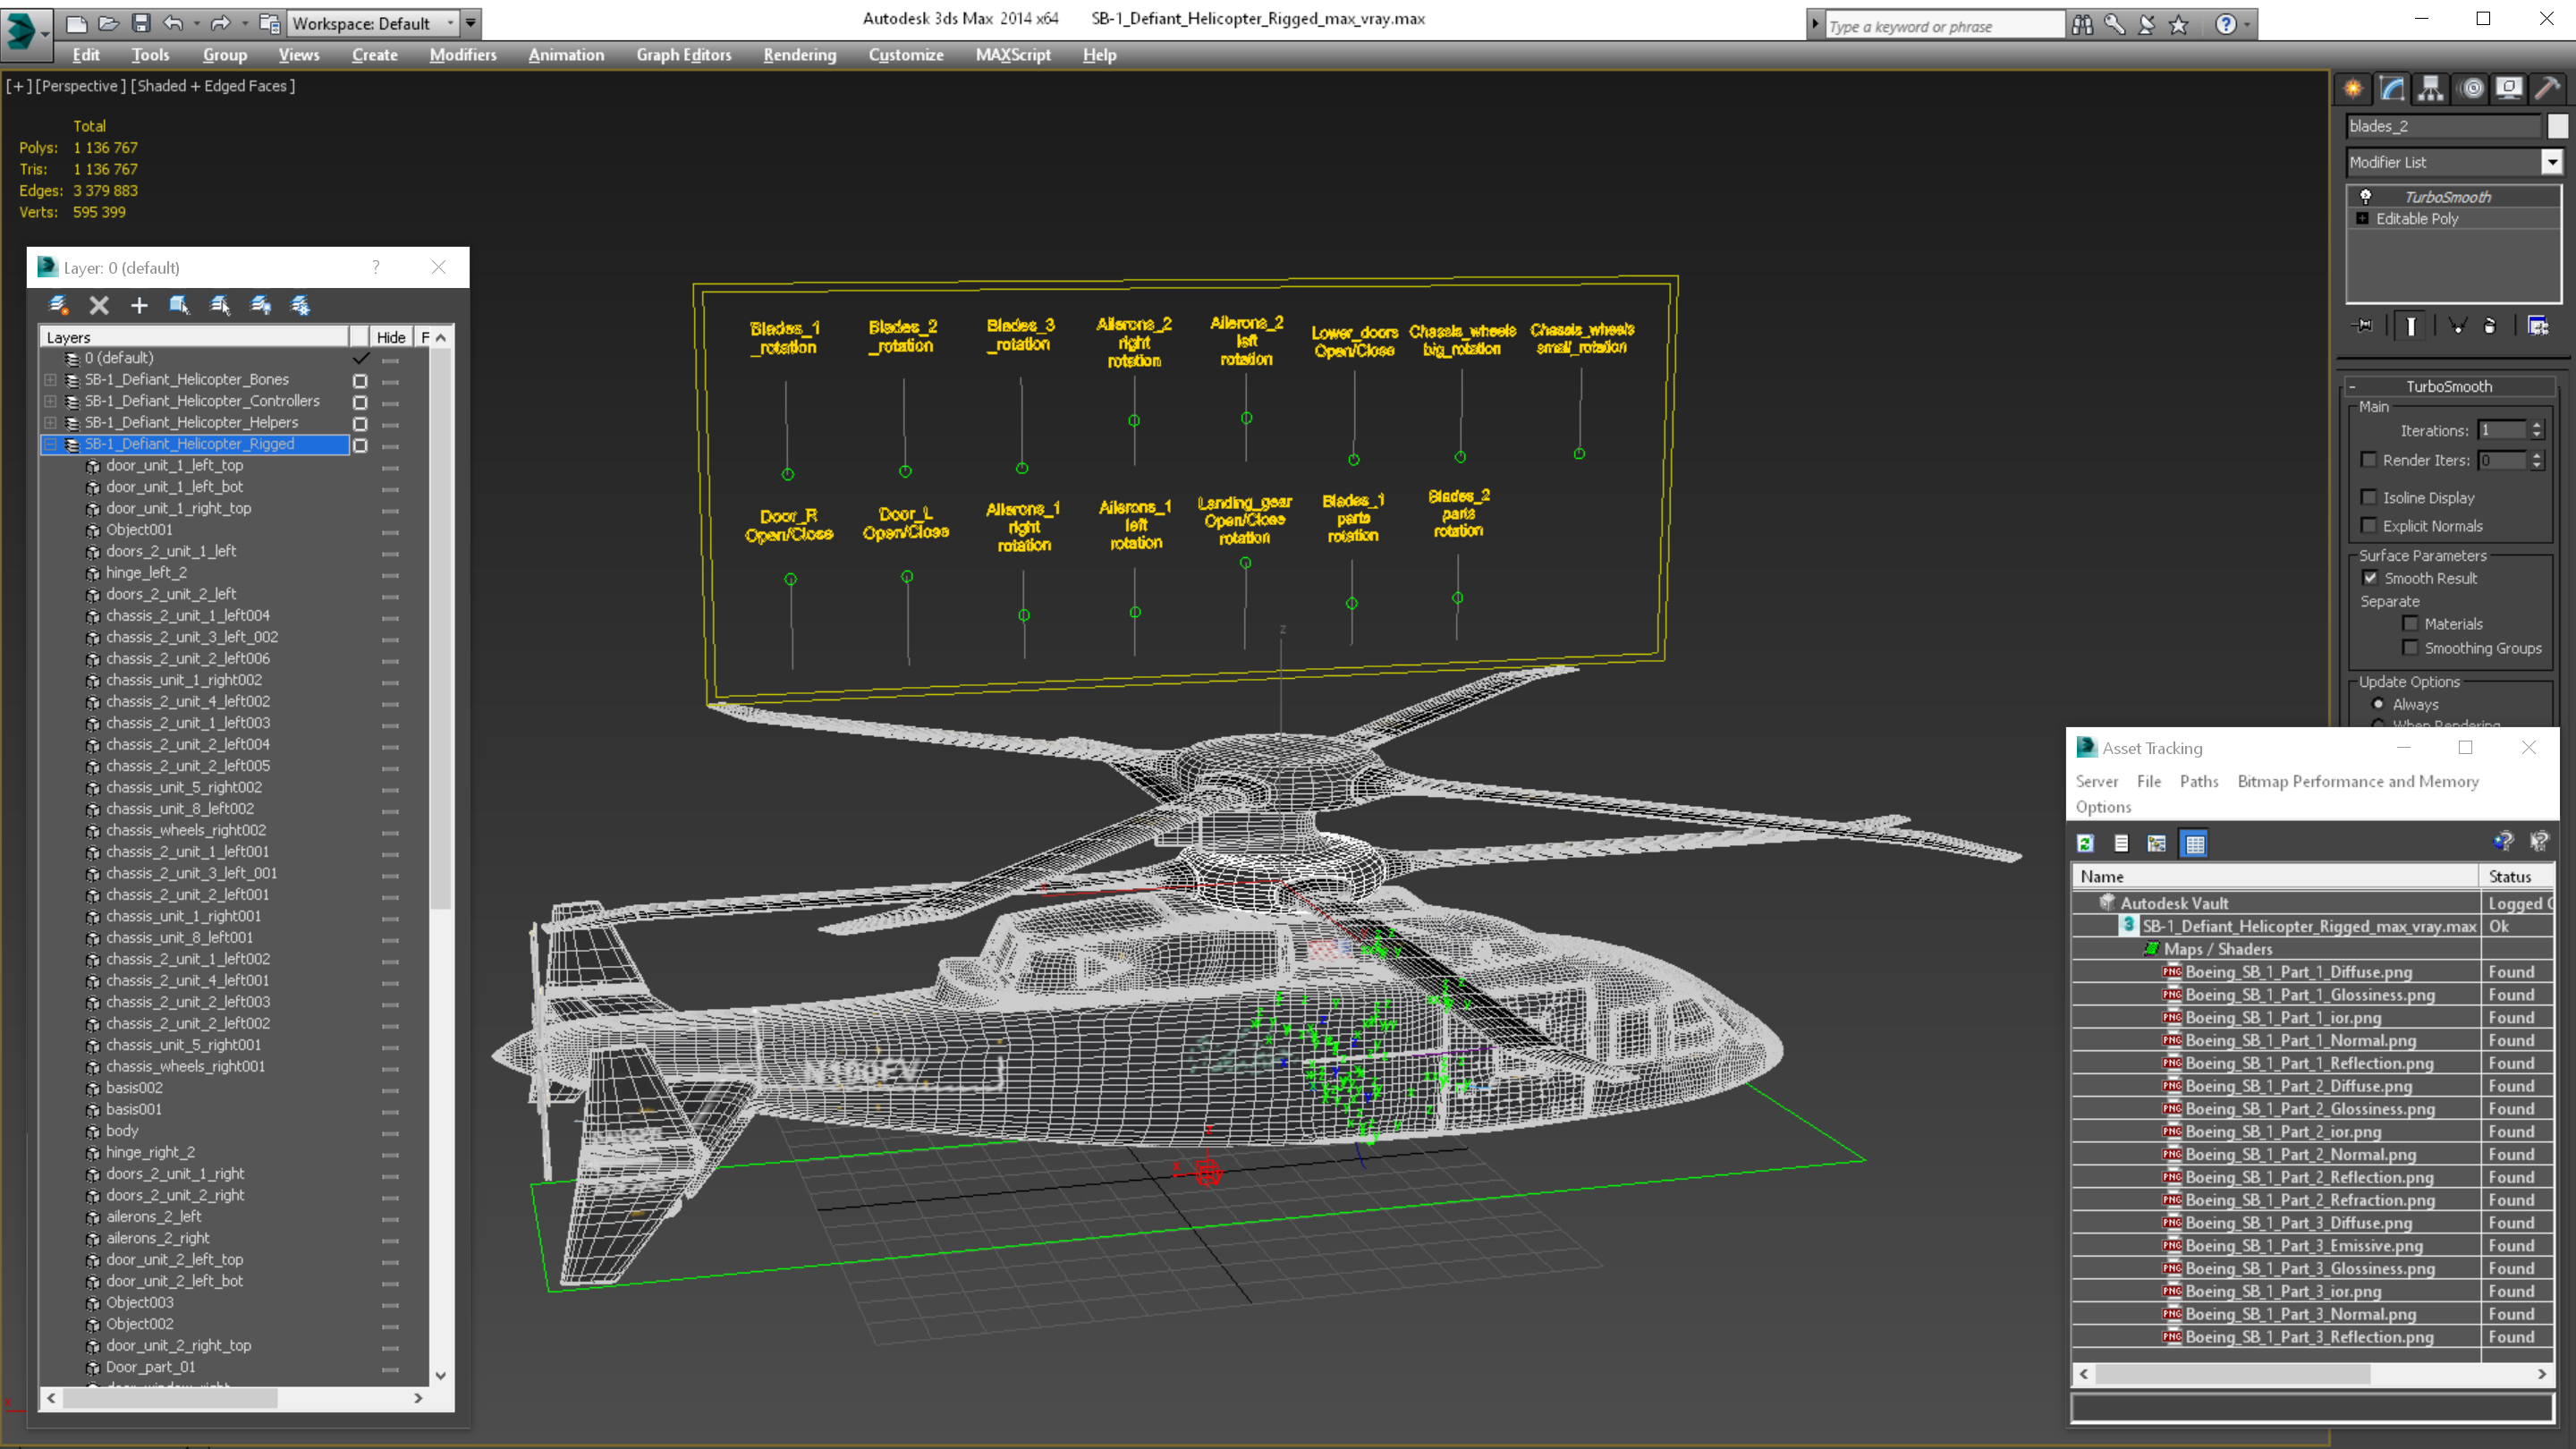Open the Edit menu

click(x=86, y=55)
